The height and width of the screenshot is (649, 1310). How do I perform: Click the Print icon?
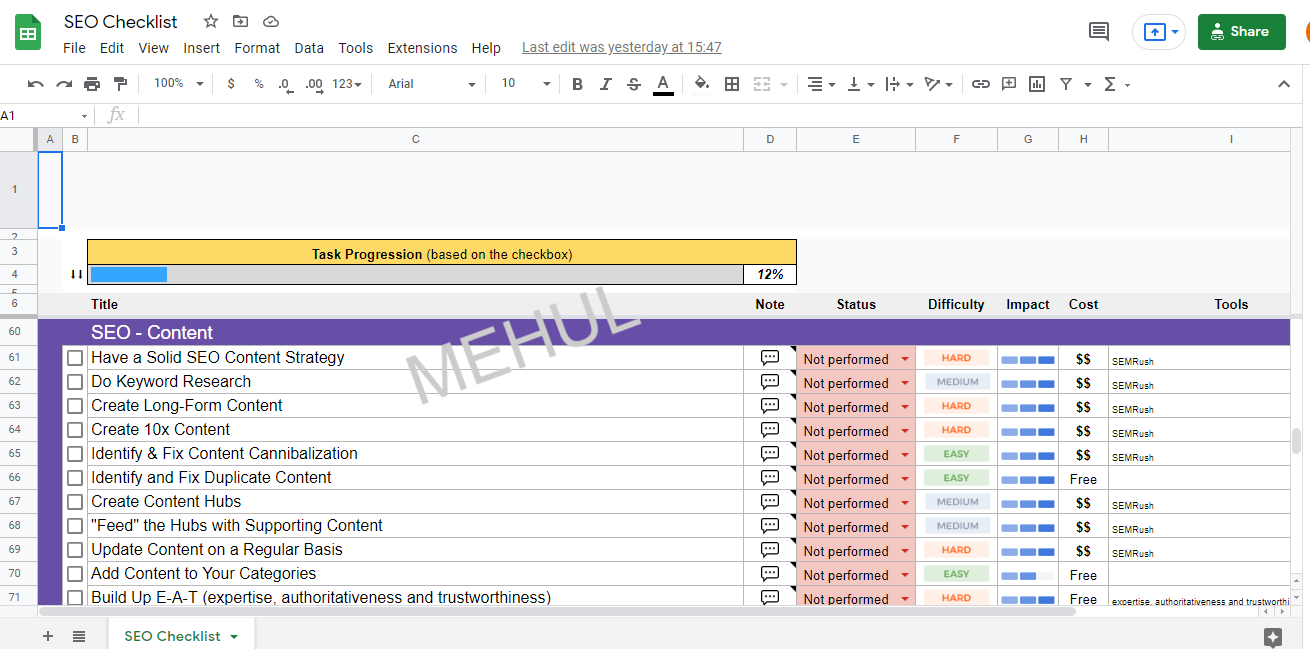coord(92,84)
